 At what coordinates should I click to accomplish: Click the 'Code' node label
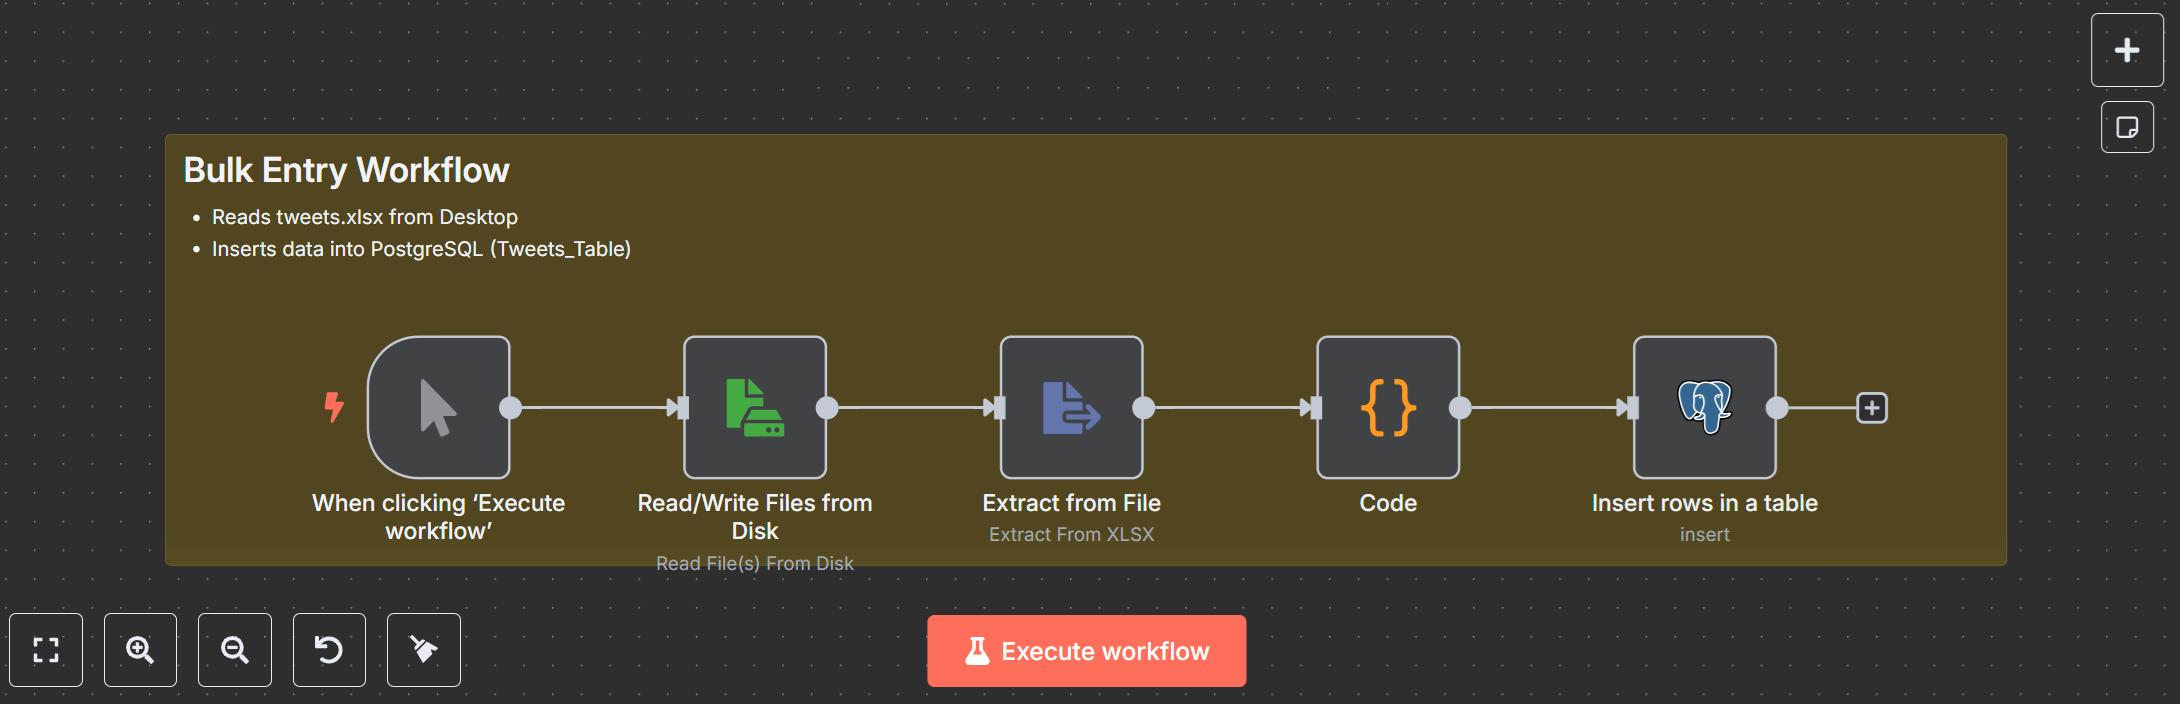click(1388, 503)
